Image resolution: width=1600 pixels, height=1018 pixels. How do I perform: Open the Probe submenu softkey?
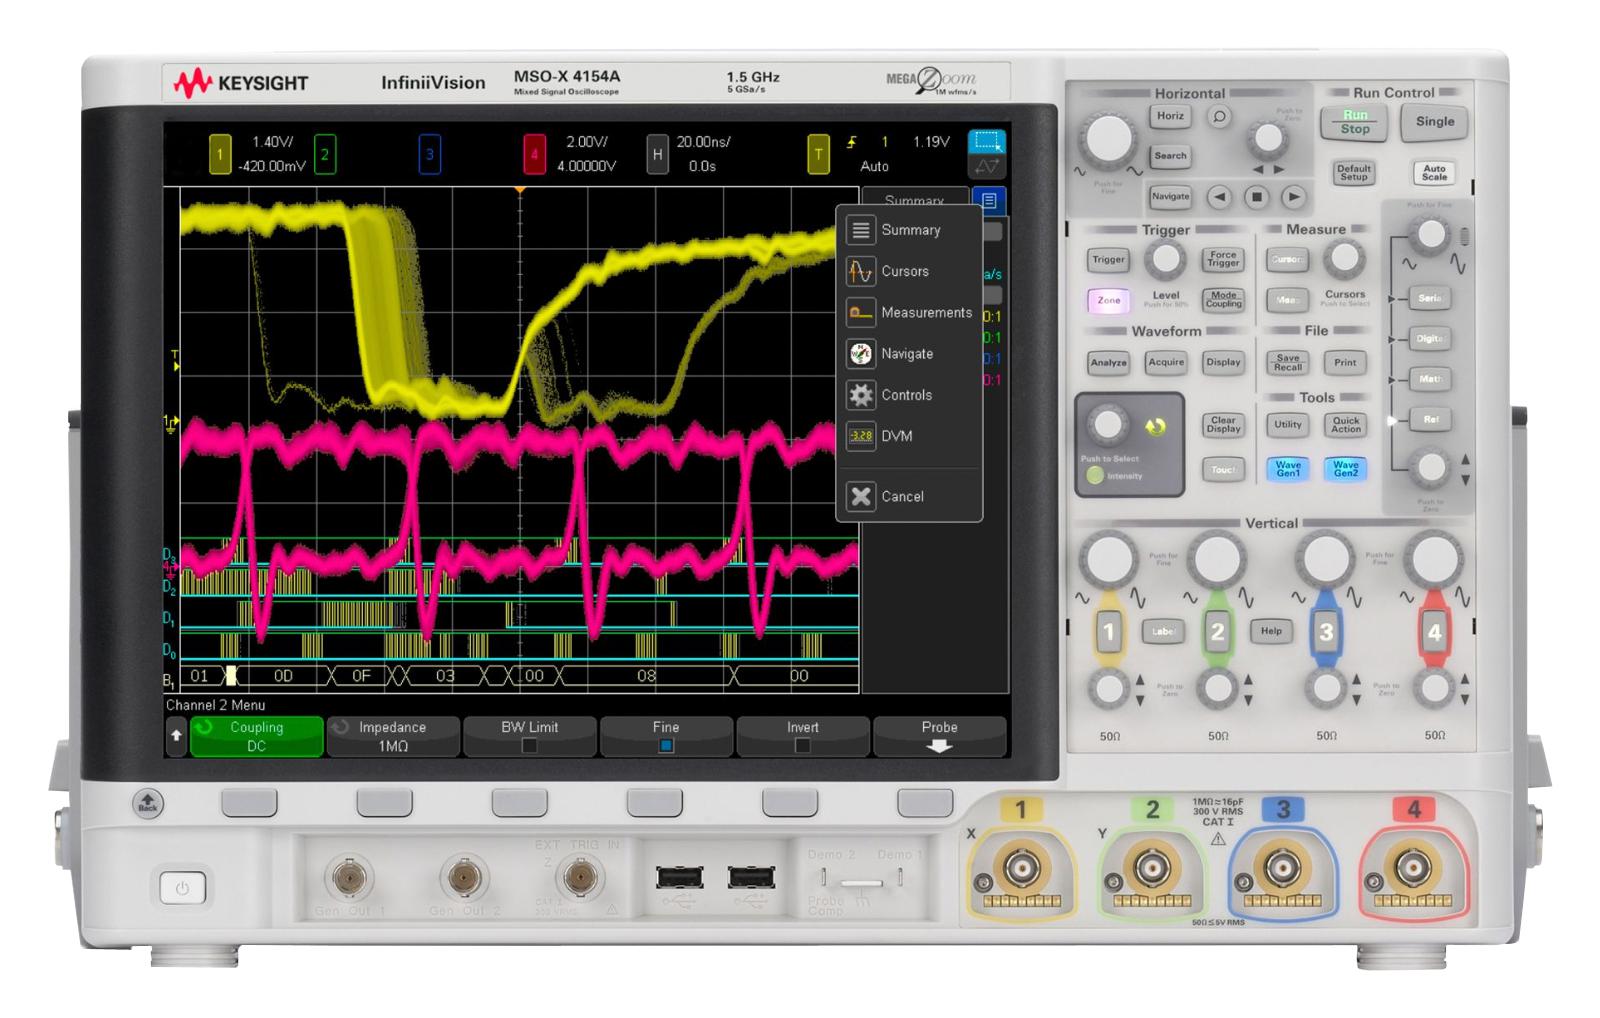point(940,736)
